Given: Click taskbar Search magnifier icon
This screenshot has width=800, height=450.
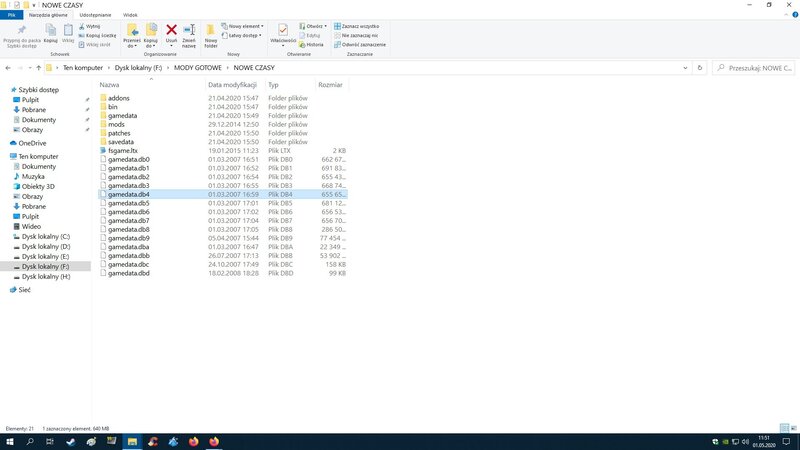Looking at the screenshot, I should (30, 442).
